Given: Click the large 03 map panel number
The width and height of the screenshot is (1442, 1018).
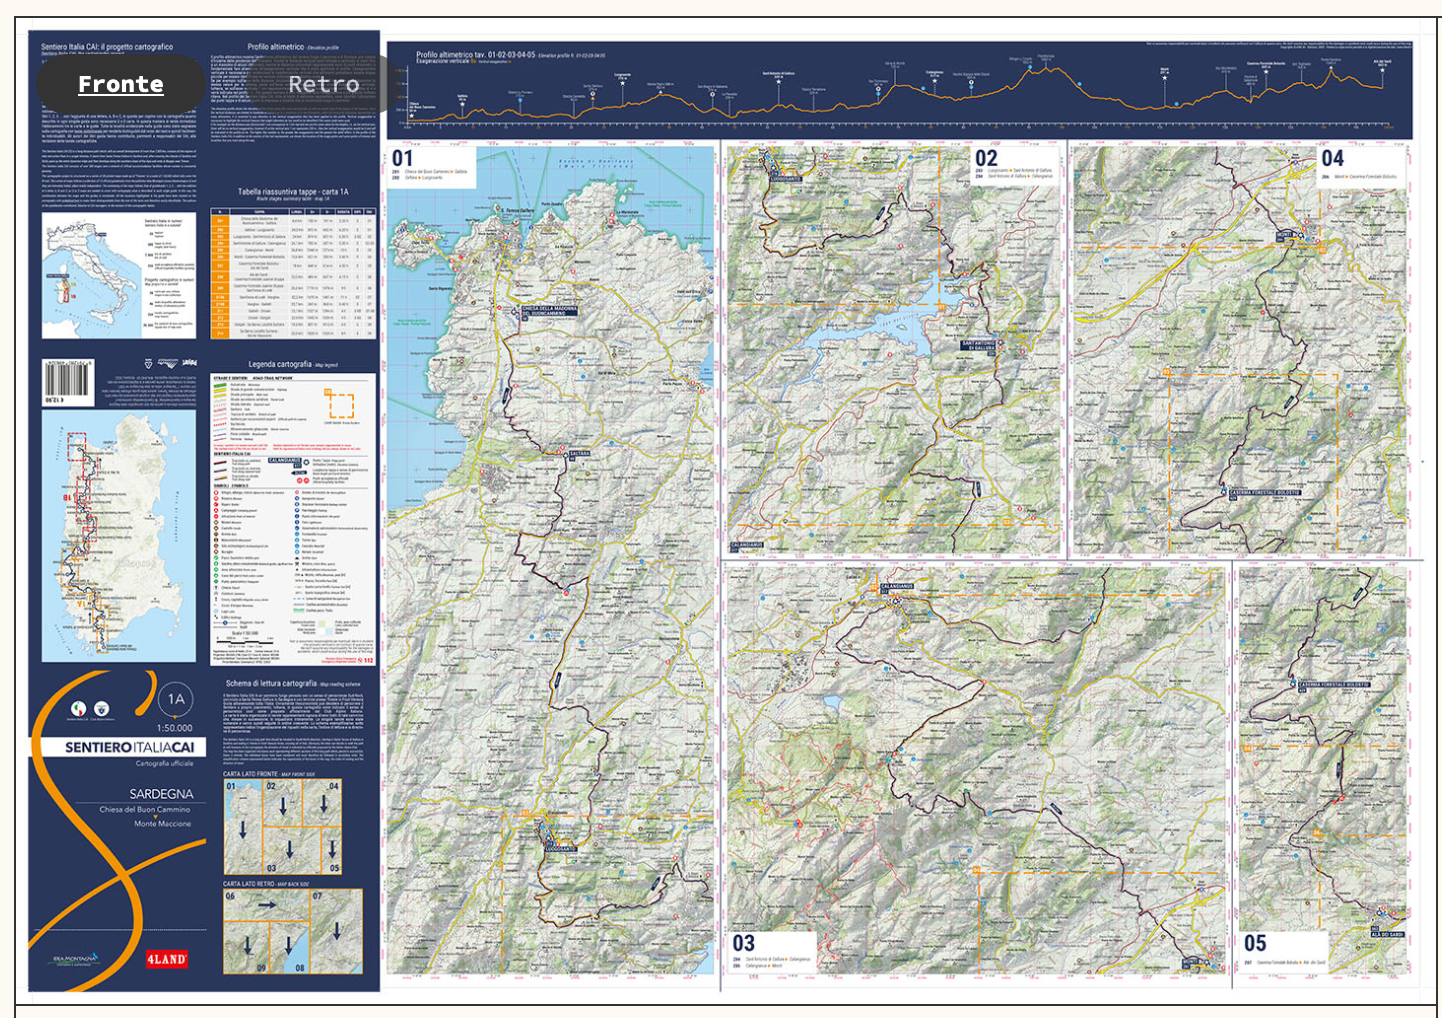Looking at the screenshot, I should 743,943.
